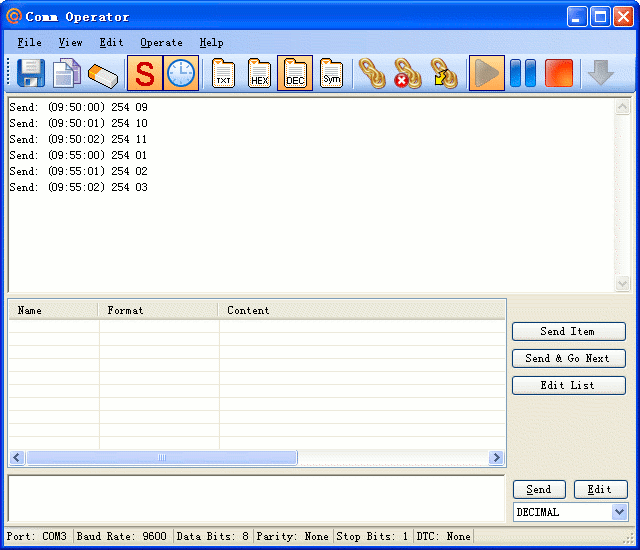
Task: Click the Send button beside input box
Action: (x=539, y=489)
